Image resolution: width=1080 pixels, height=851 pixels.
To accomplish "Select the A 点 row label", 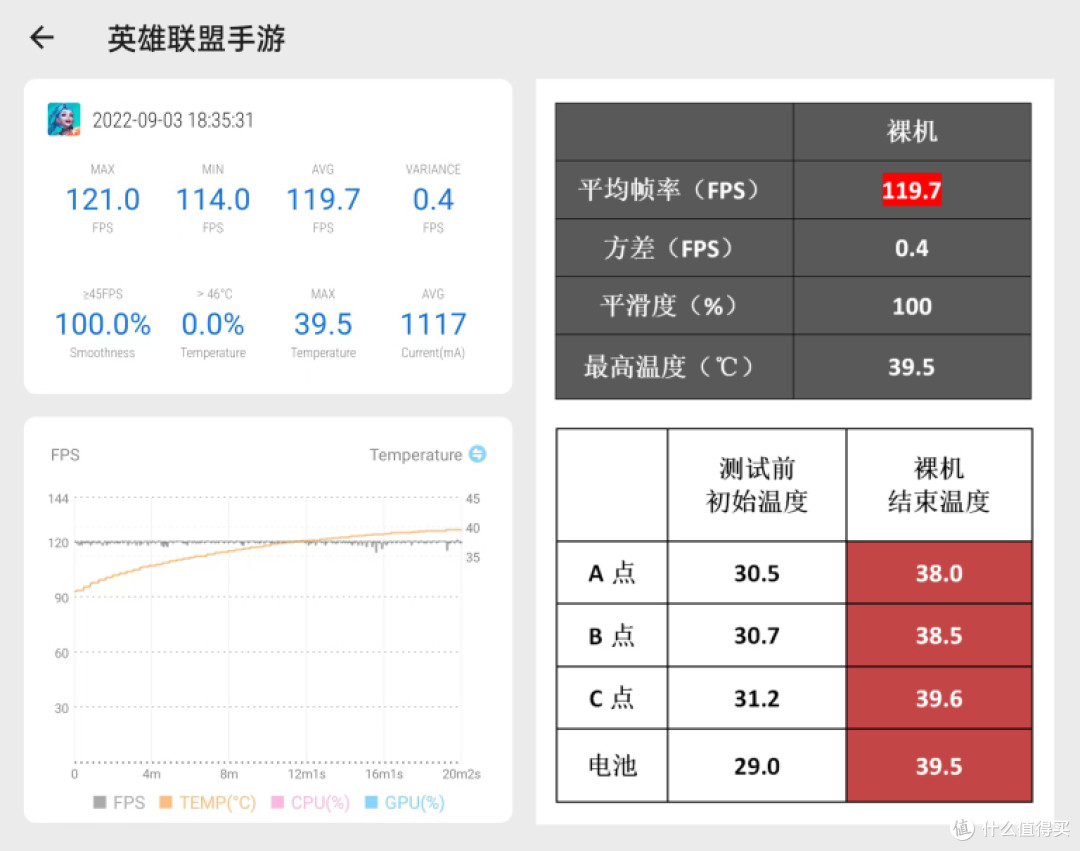I will click(612, 573).
